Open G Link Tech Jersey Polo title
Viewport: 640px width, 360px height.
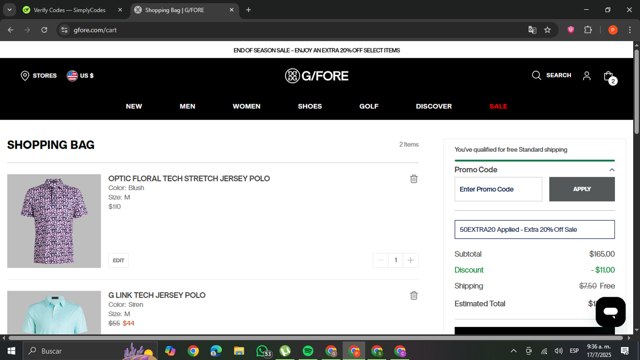[x=157, y=295]
